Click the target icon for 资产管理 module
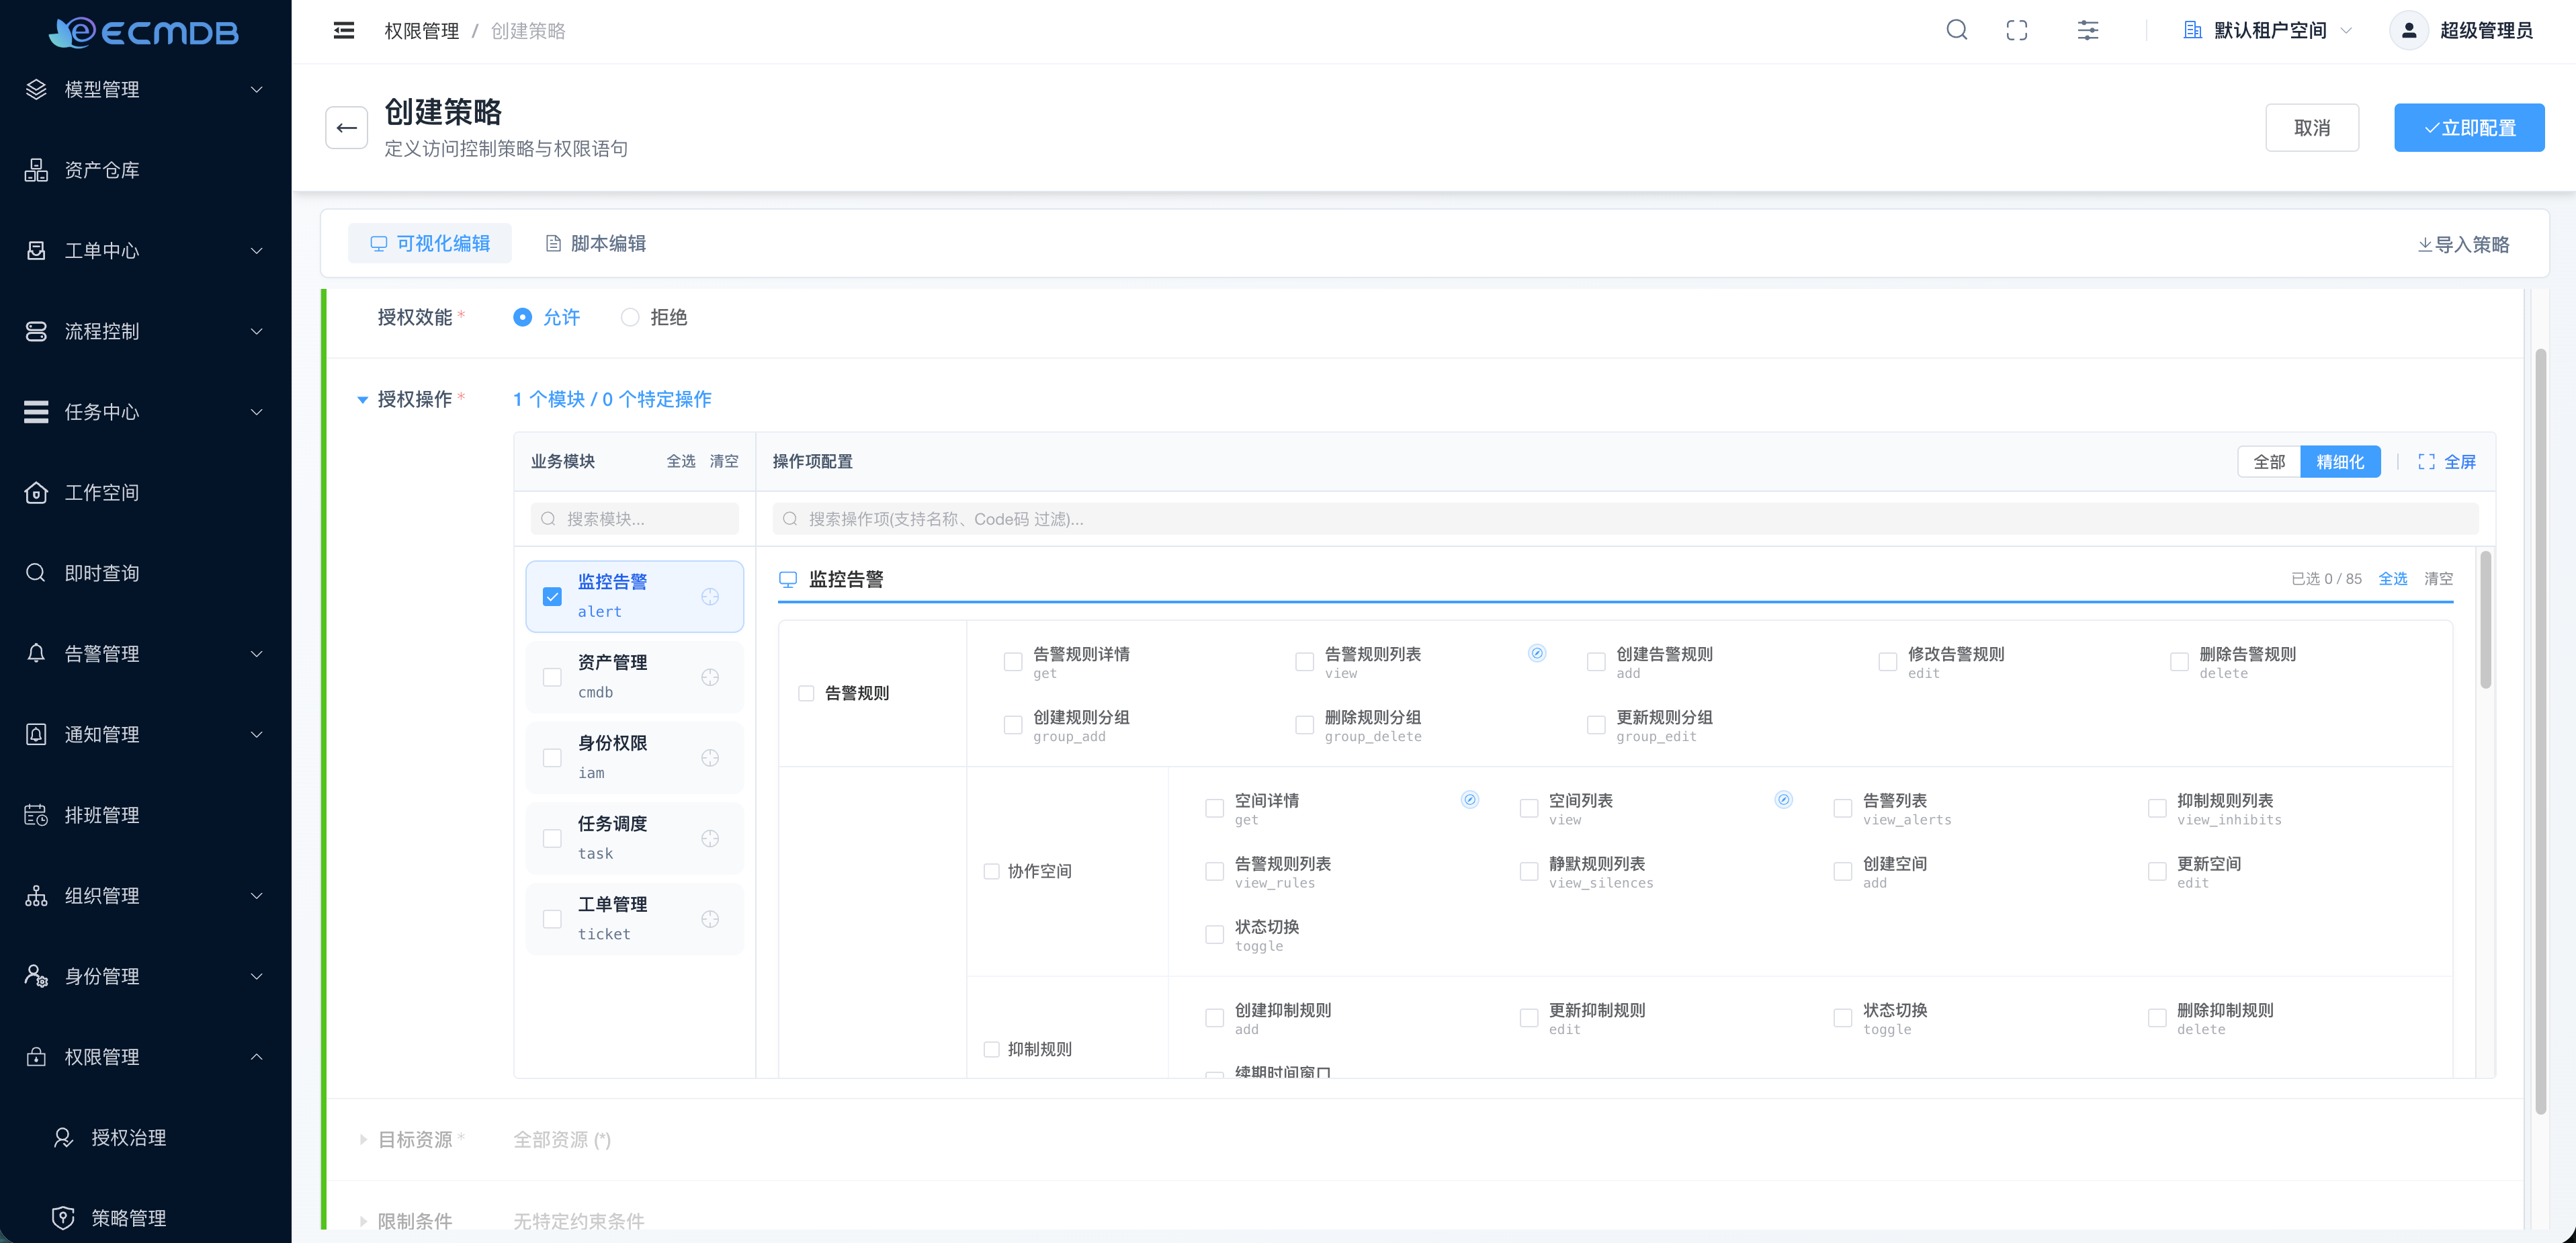This screenshot has width=2576, height=1243. point(710,678)
